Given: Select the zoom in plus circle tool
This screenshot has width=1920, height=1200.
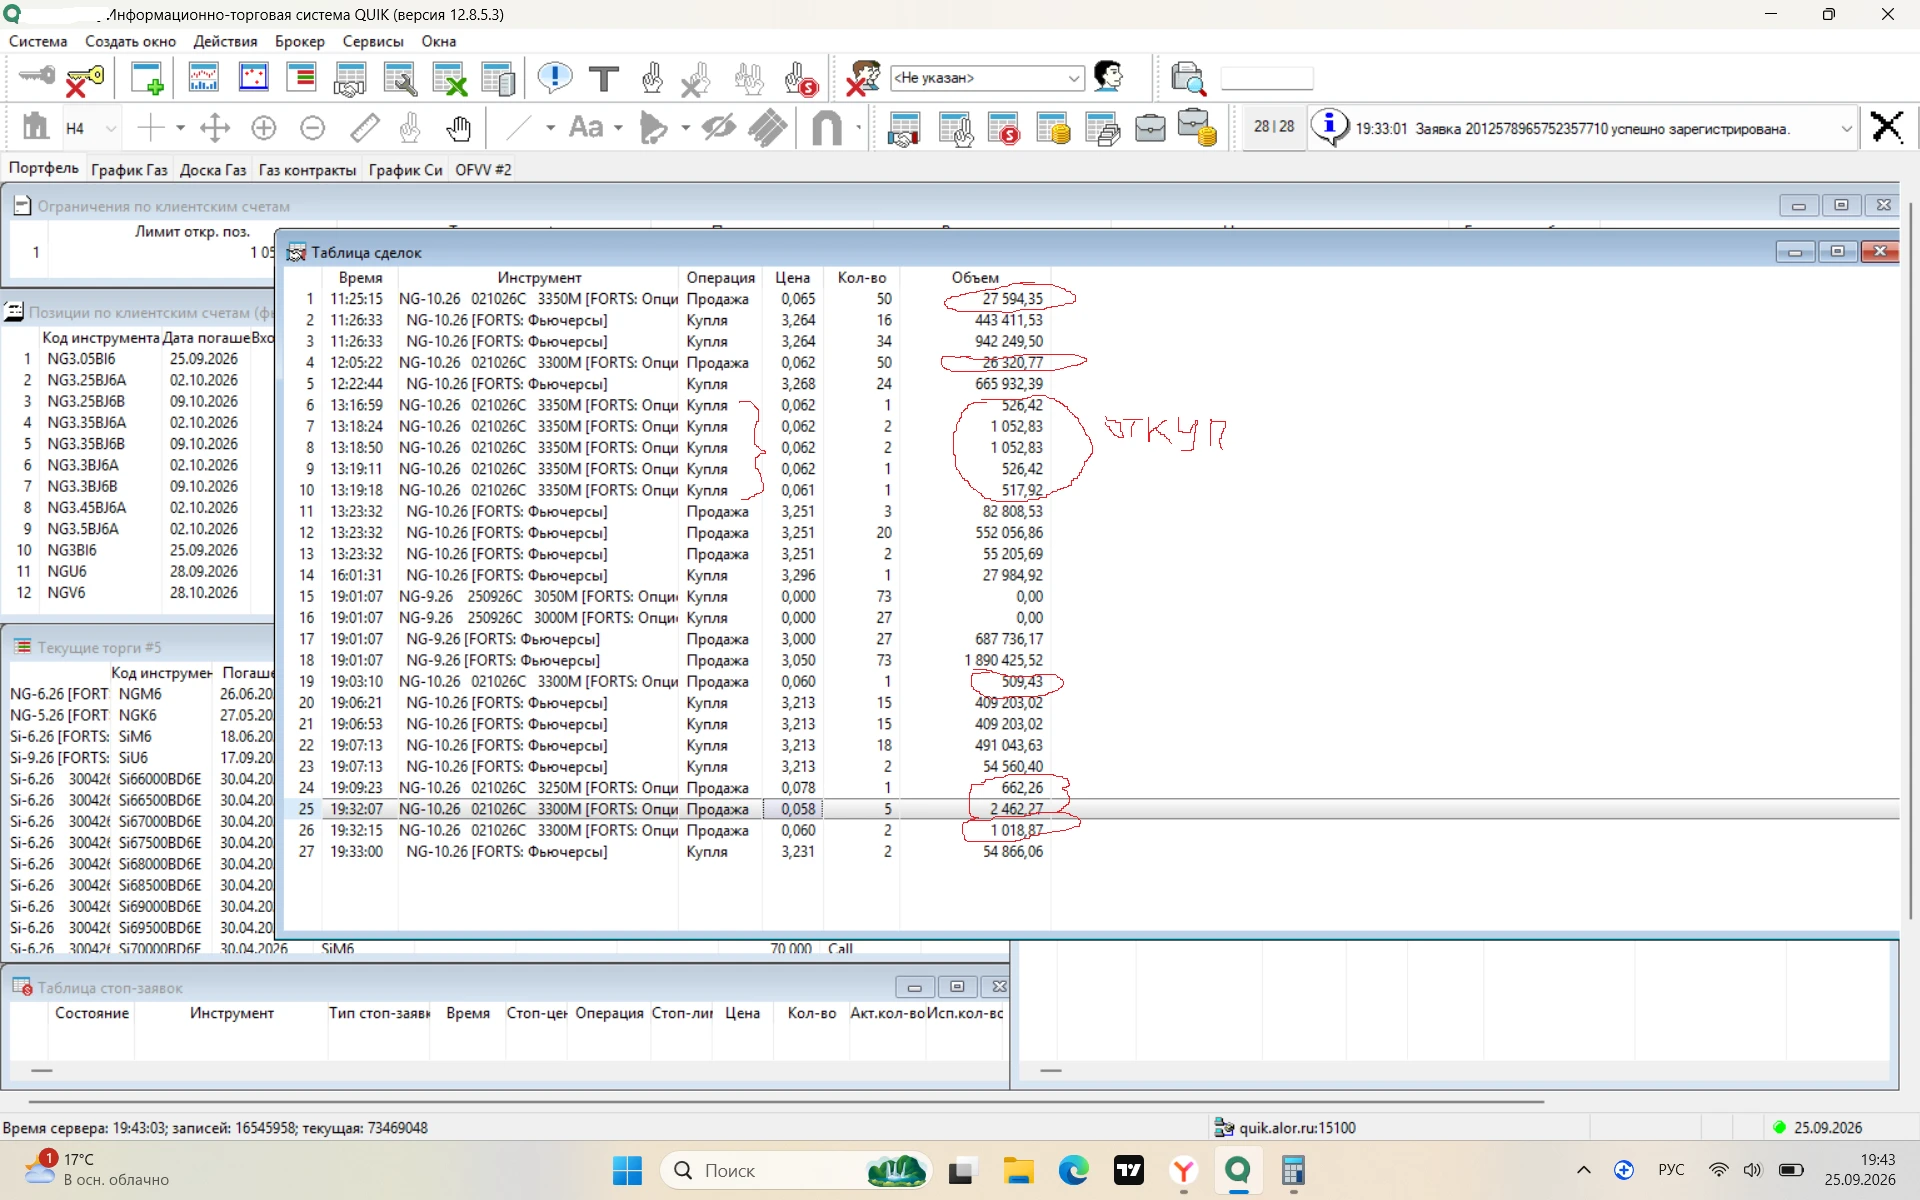Looking at the screenshot, I should 264,128.
